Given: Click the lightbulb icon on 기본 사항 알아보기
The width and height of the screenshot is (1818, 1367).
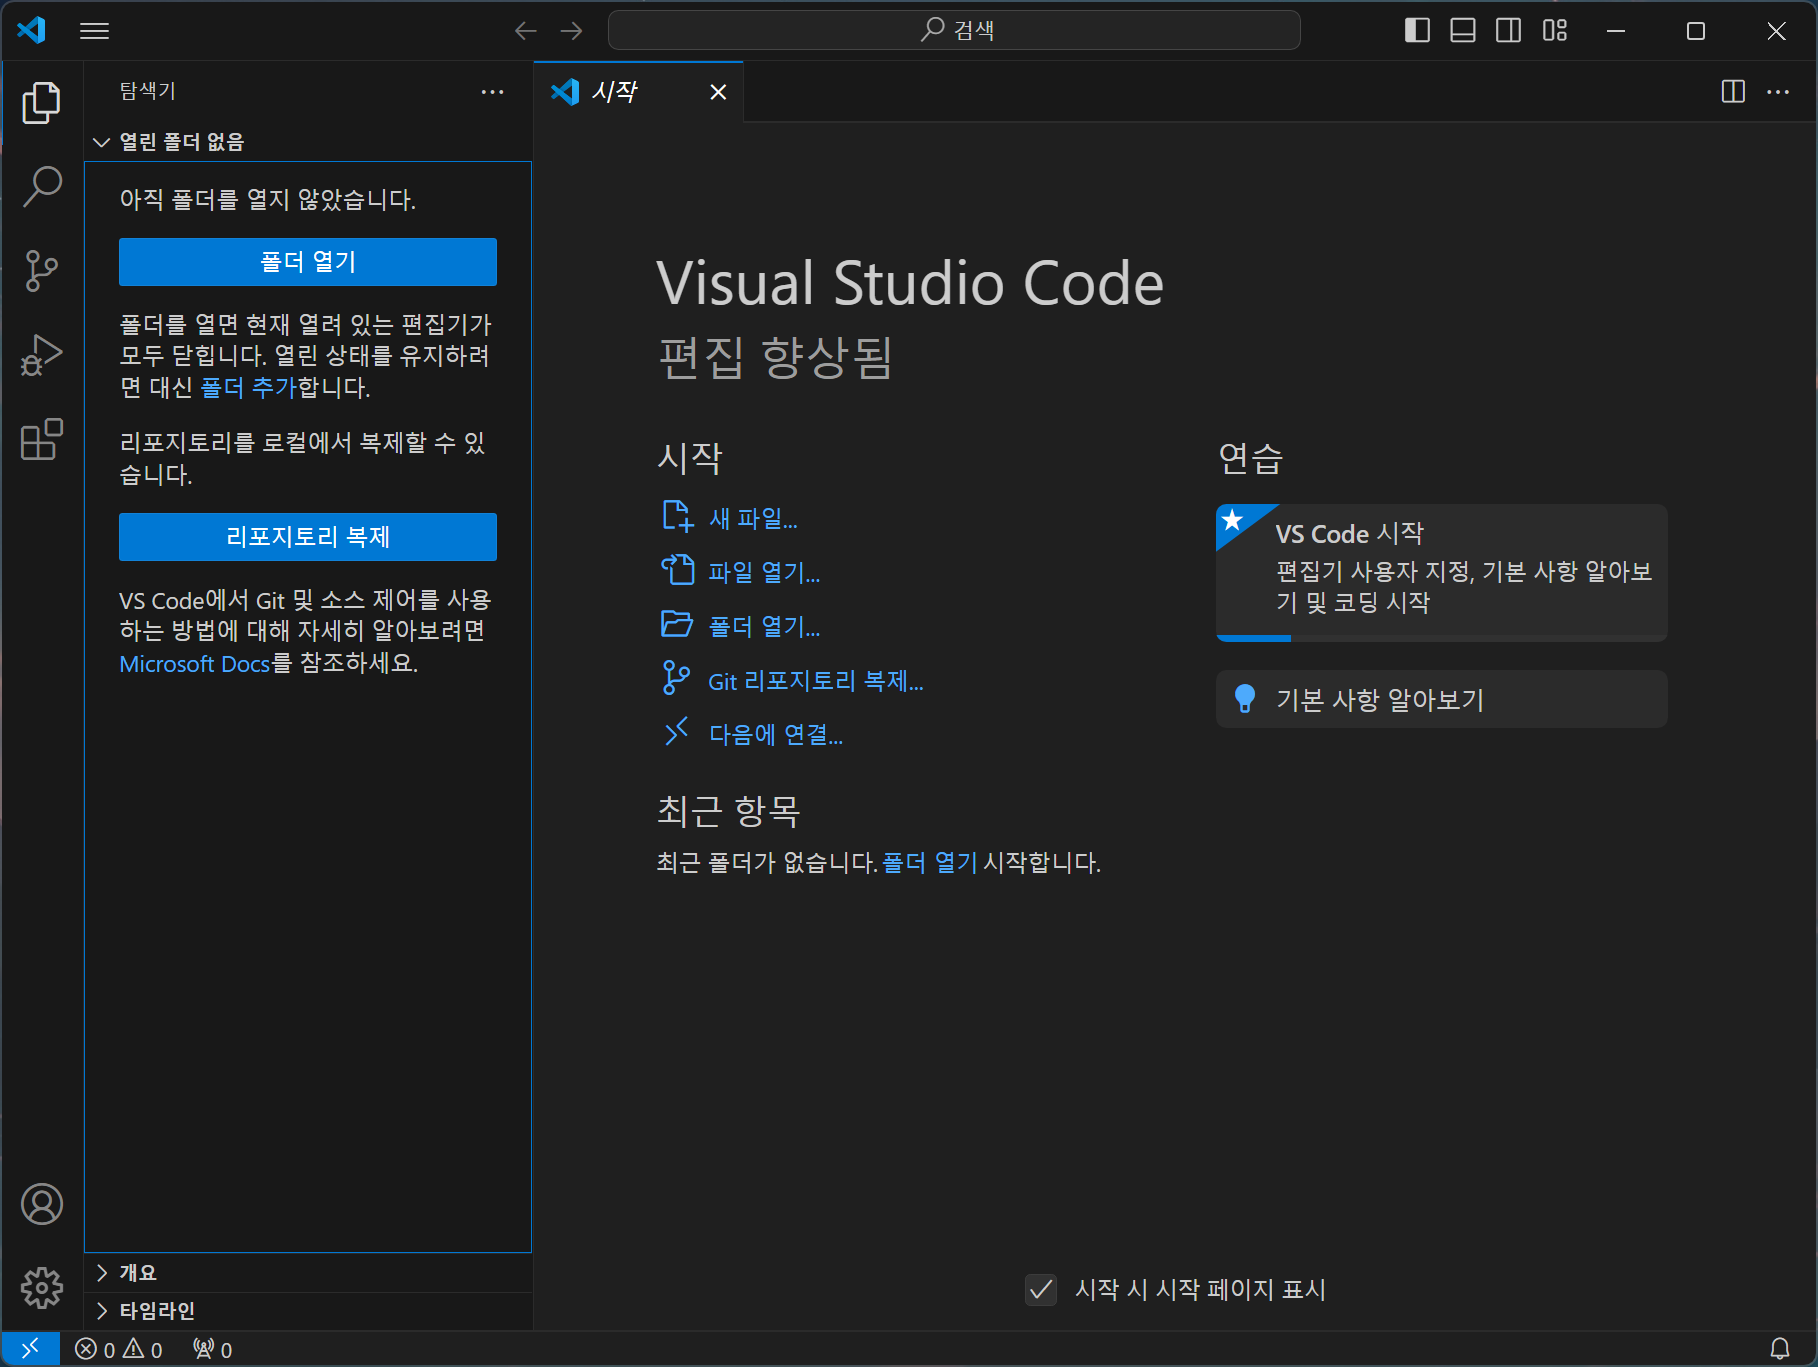Looking at the screenshot, I should [x=1244, y=699].
